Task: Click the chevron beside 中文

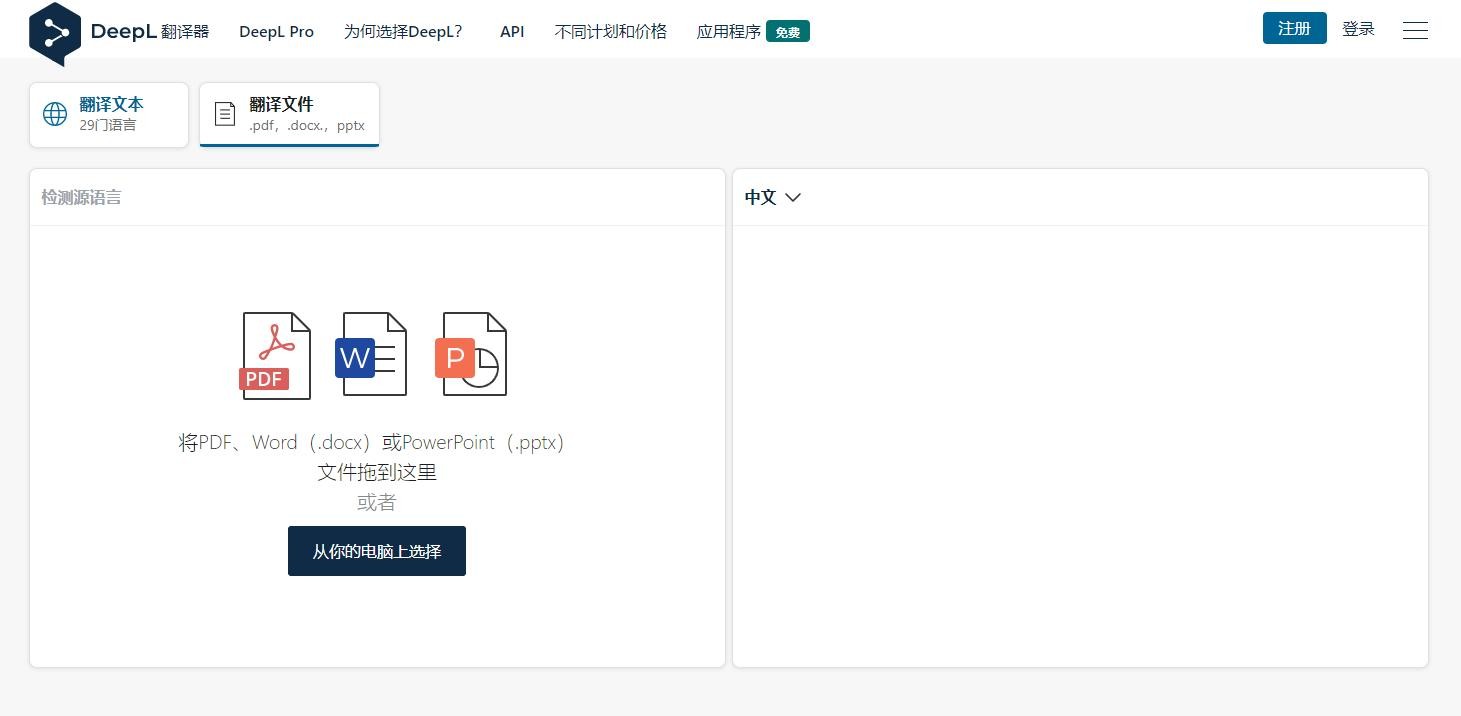Action: click(793, 197)
